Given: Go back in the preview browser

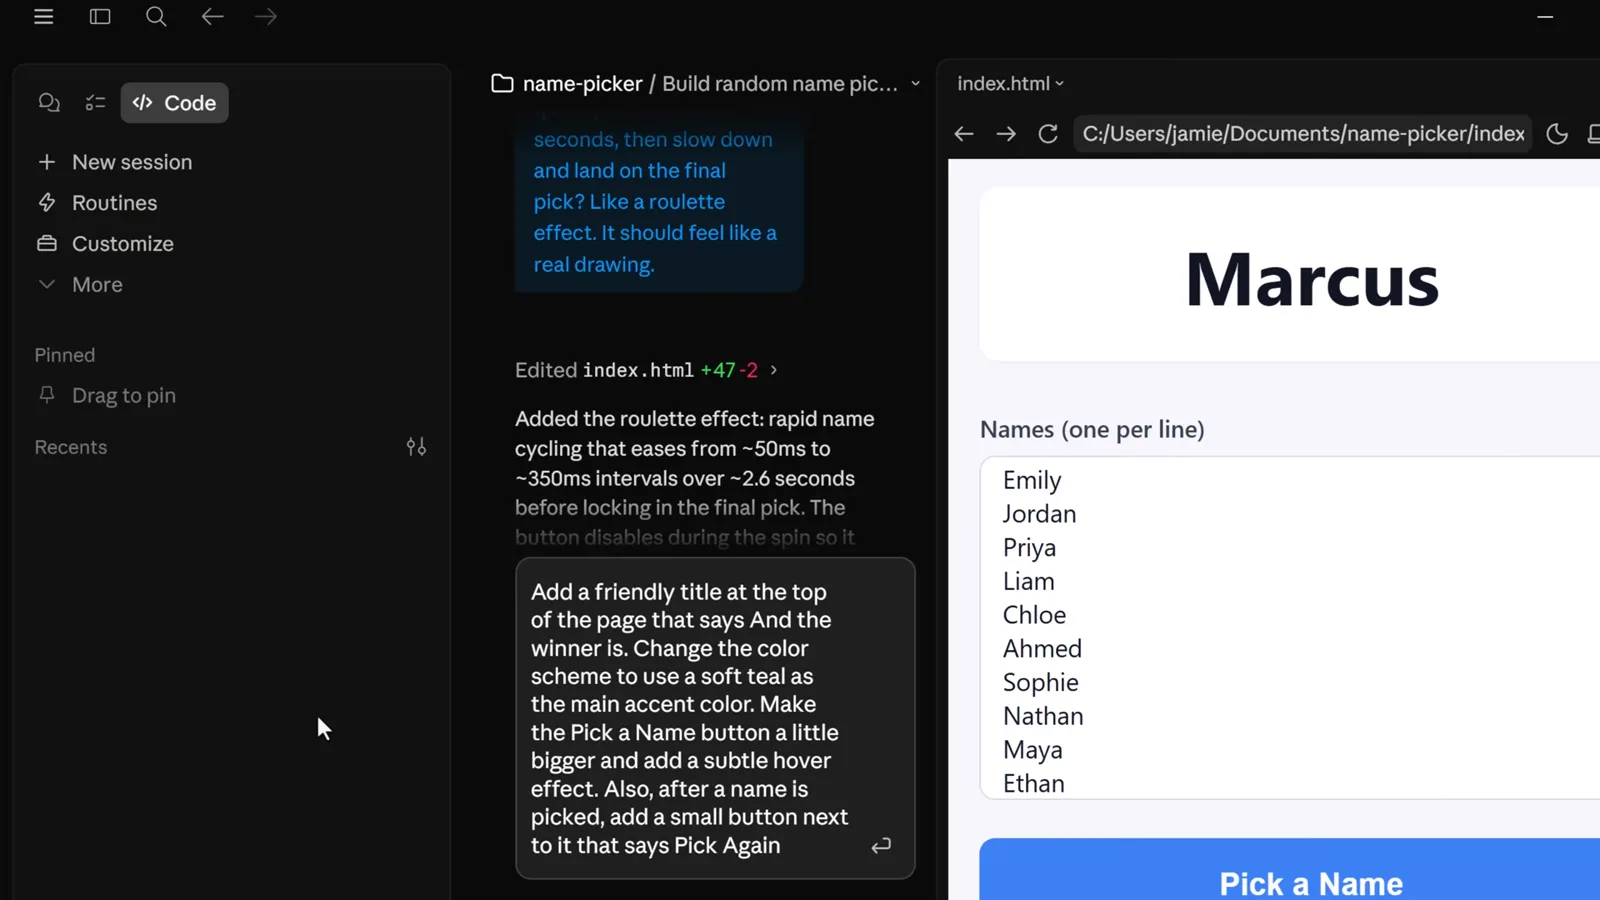Looking at the screenshot, I should pyautogui.click(x=964, y=134).
